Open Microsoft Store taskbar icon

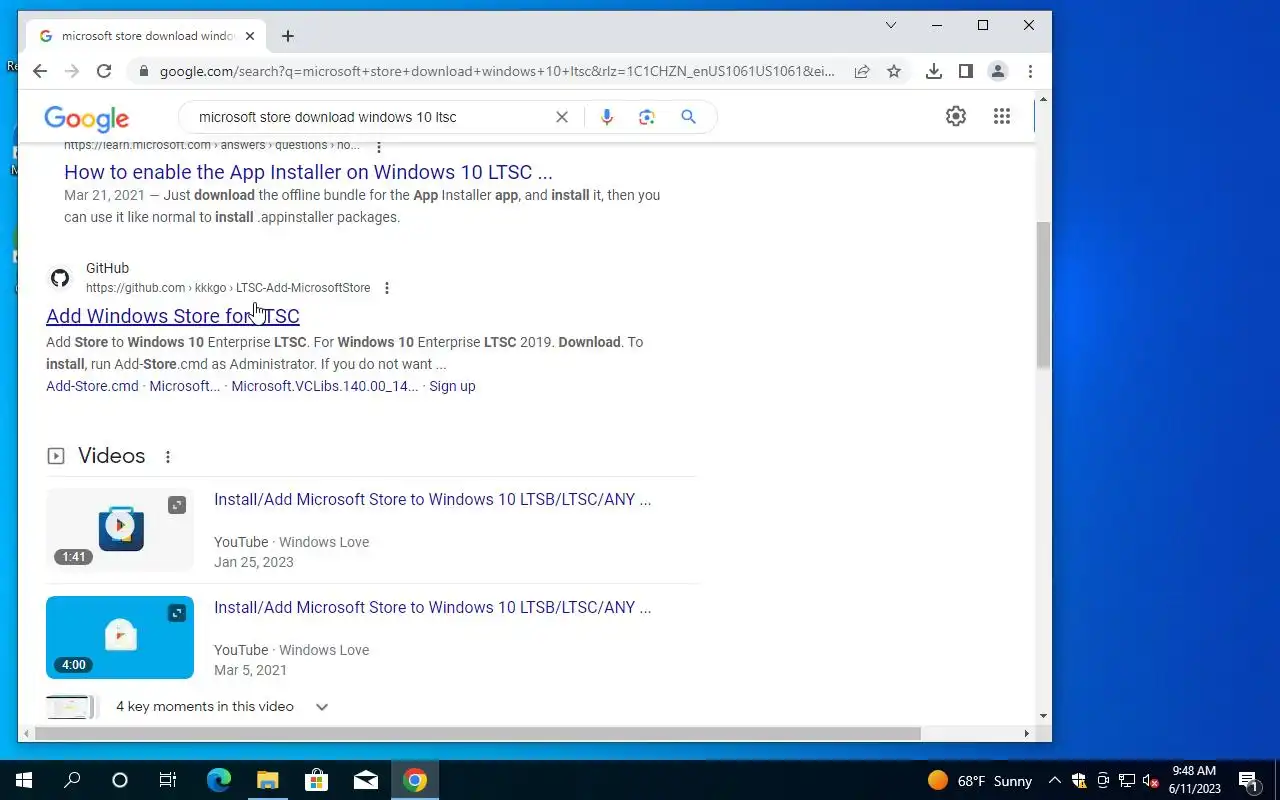pyautogui.click(x=317, y=781)
